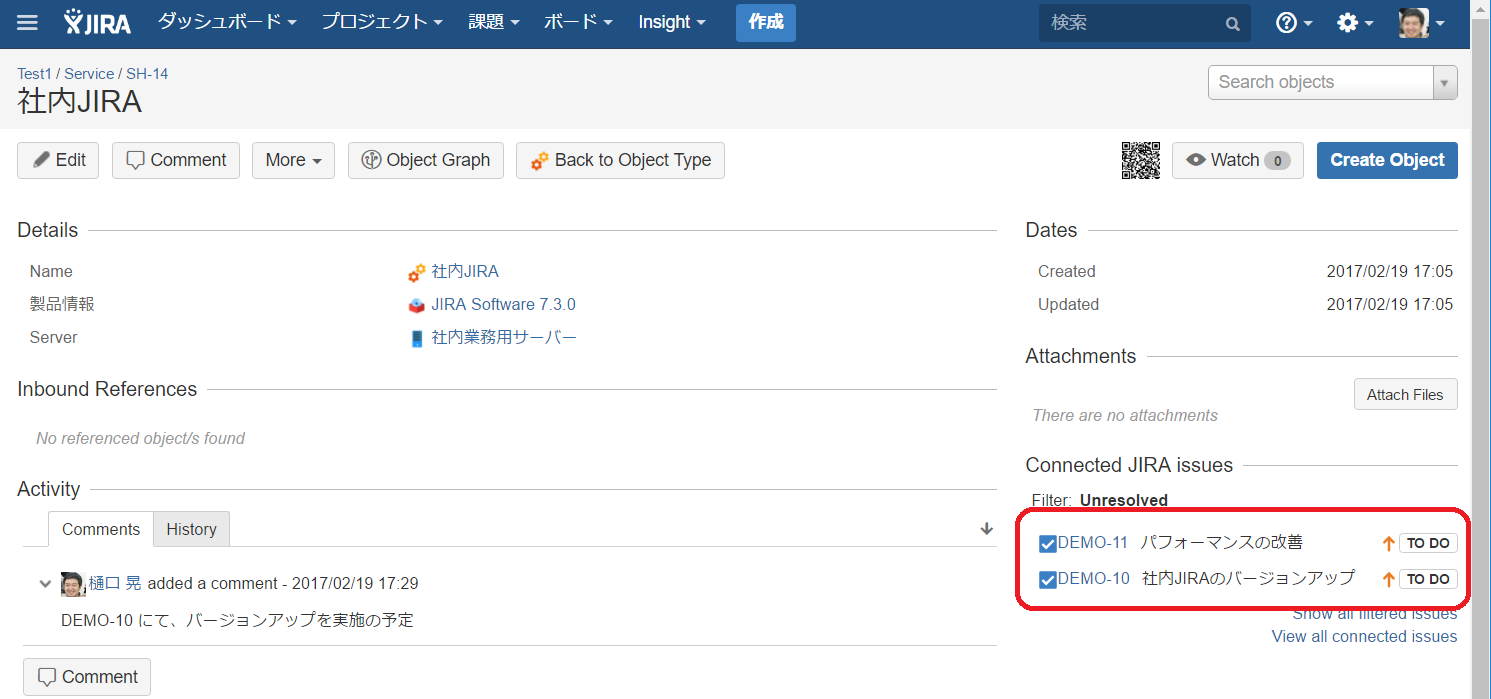The width and height of the screenshot is (1491, 699).
Task: Switch to the History tab
Action: (191, 530)
